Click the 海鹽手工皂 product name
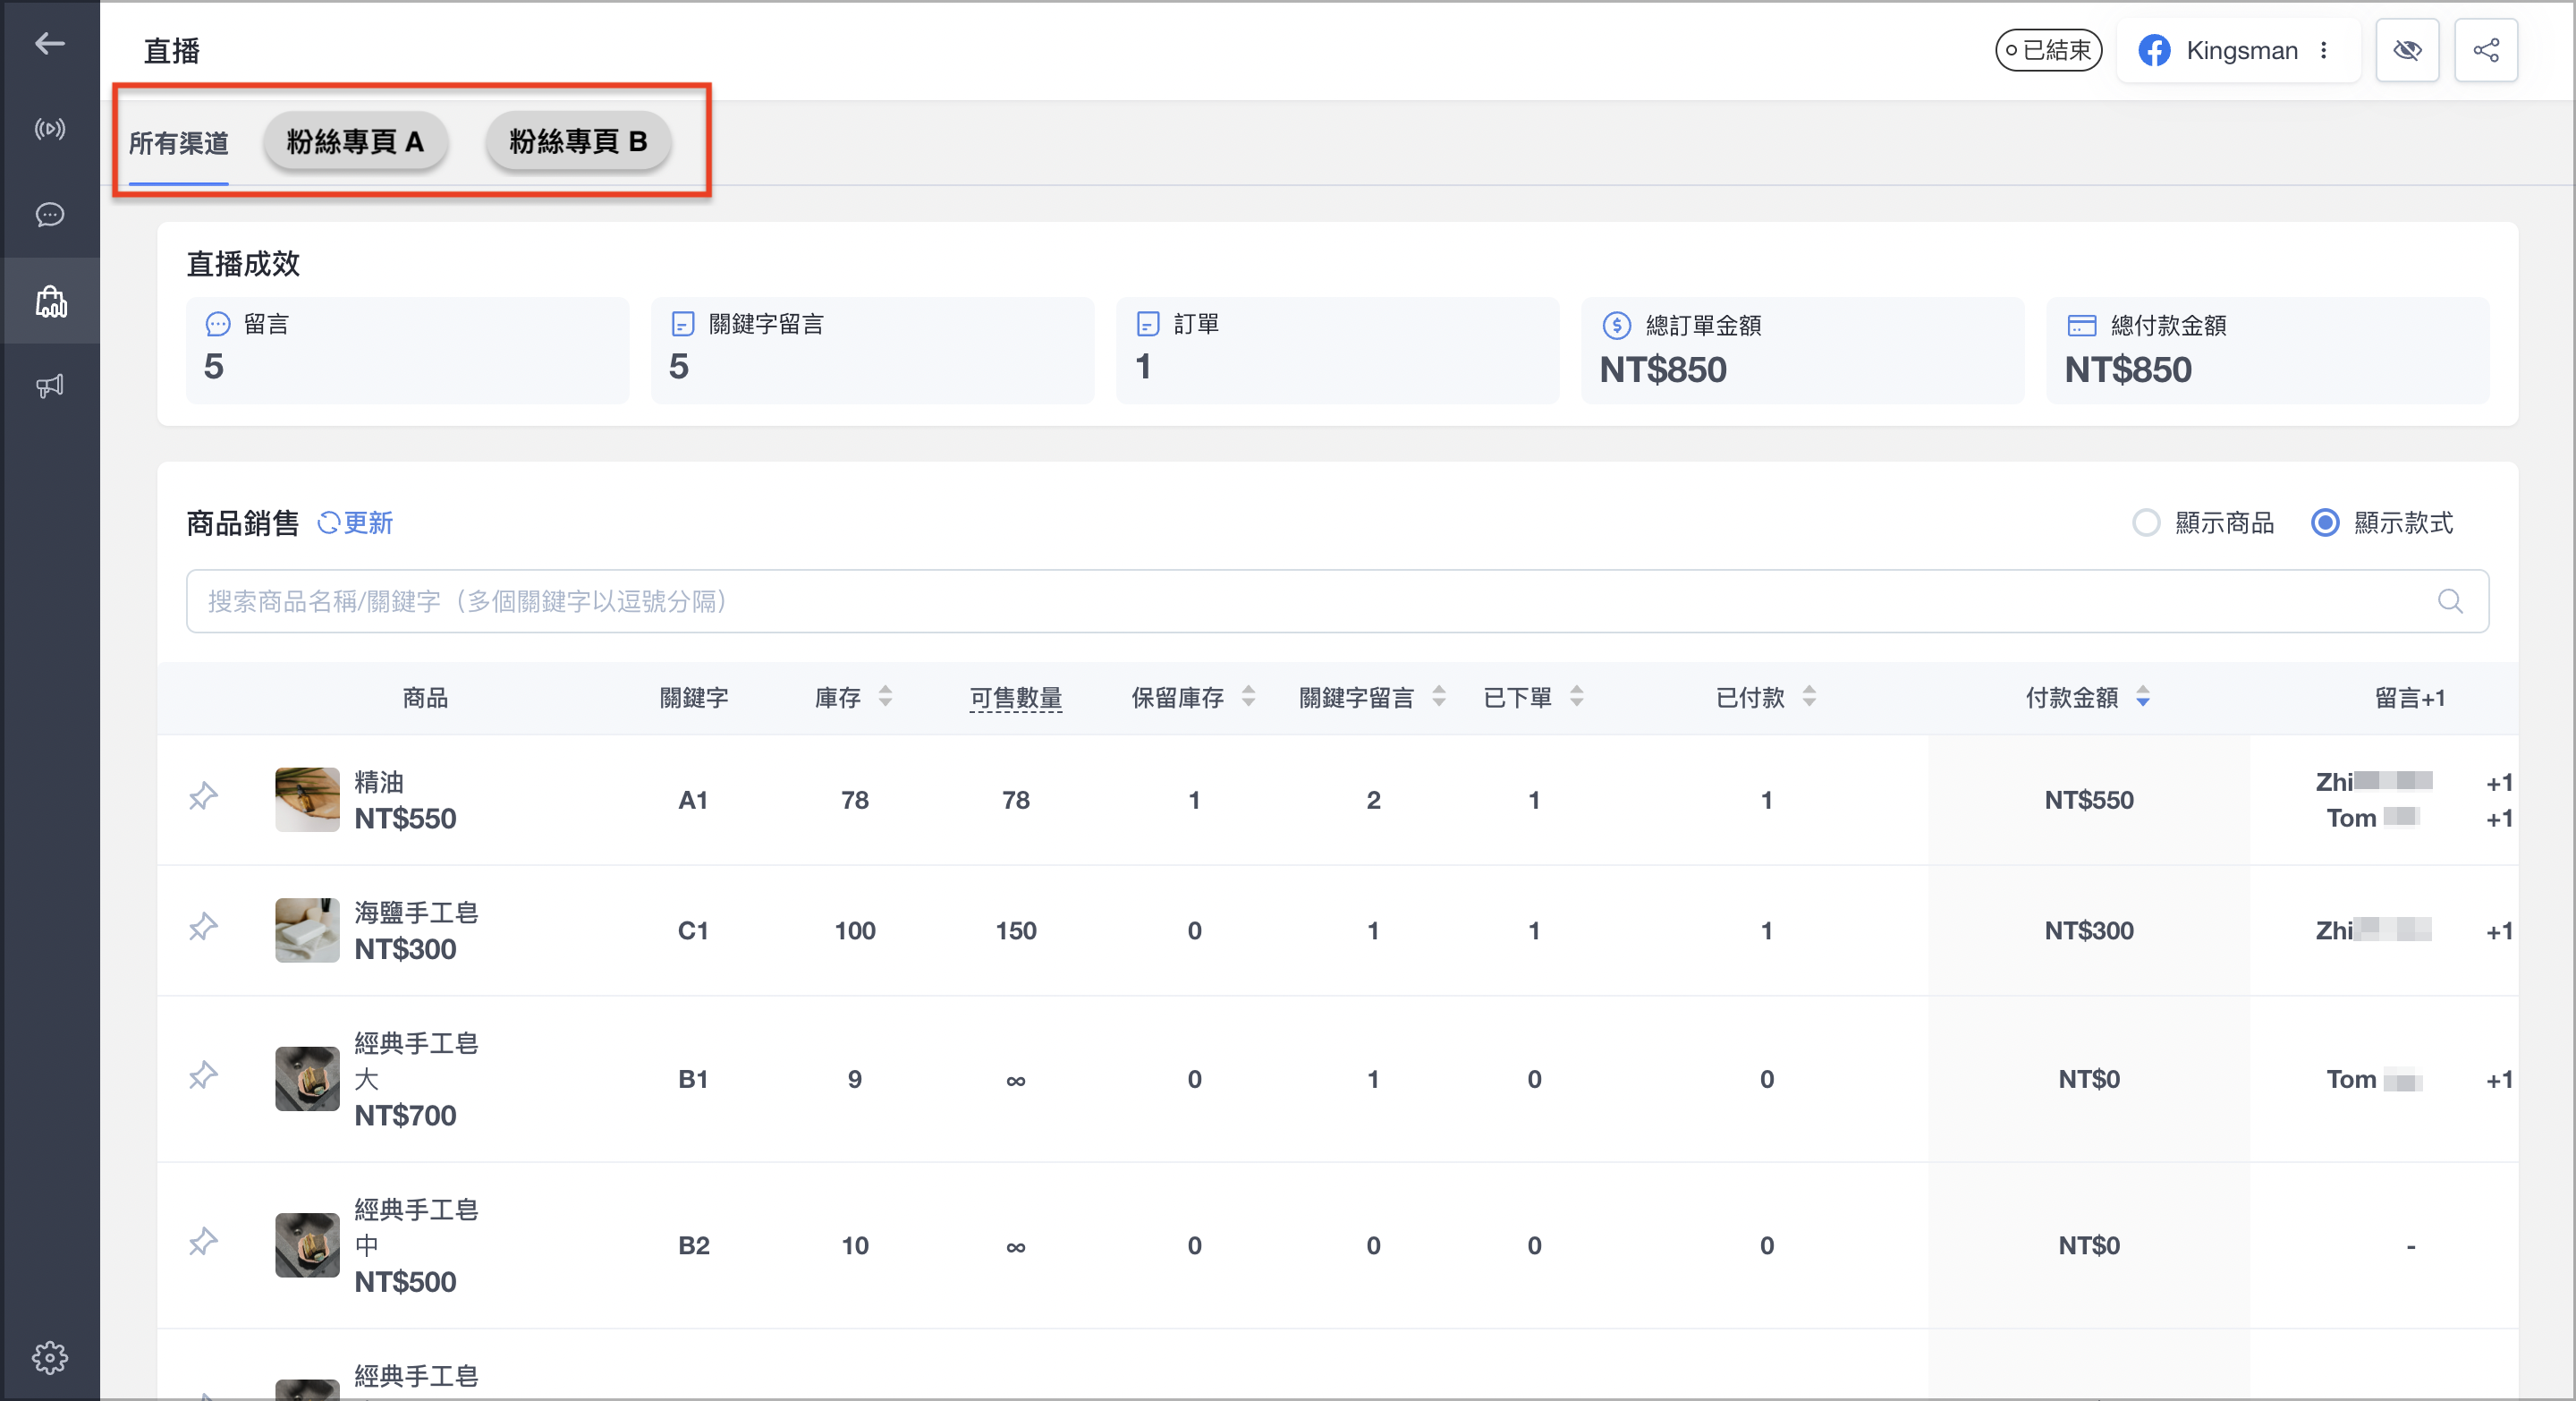This screenshot has height=1401, width=2576. point(416,913)
